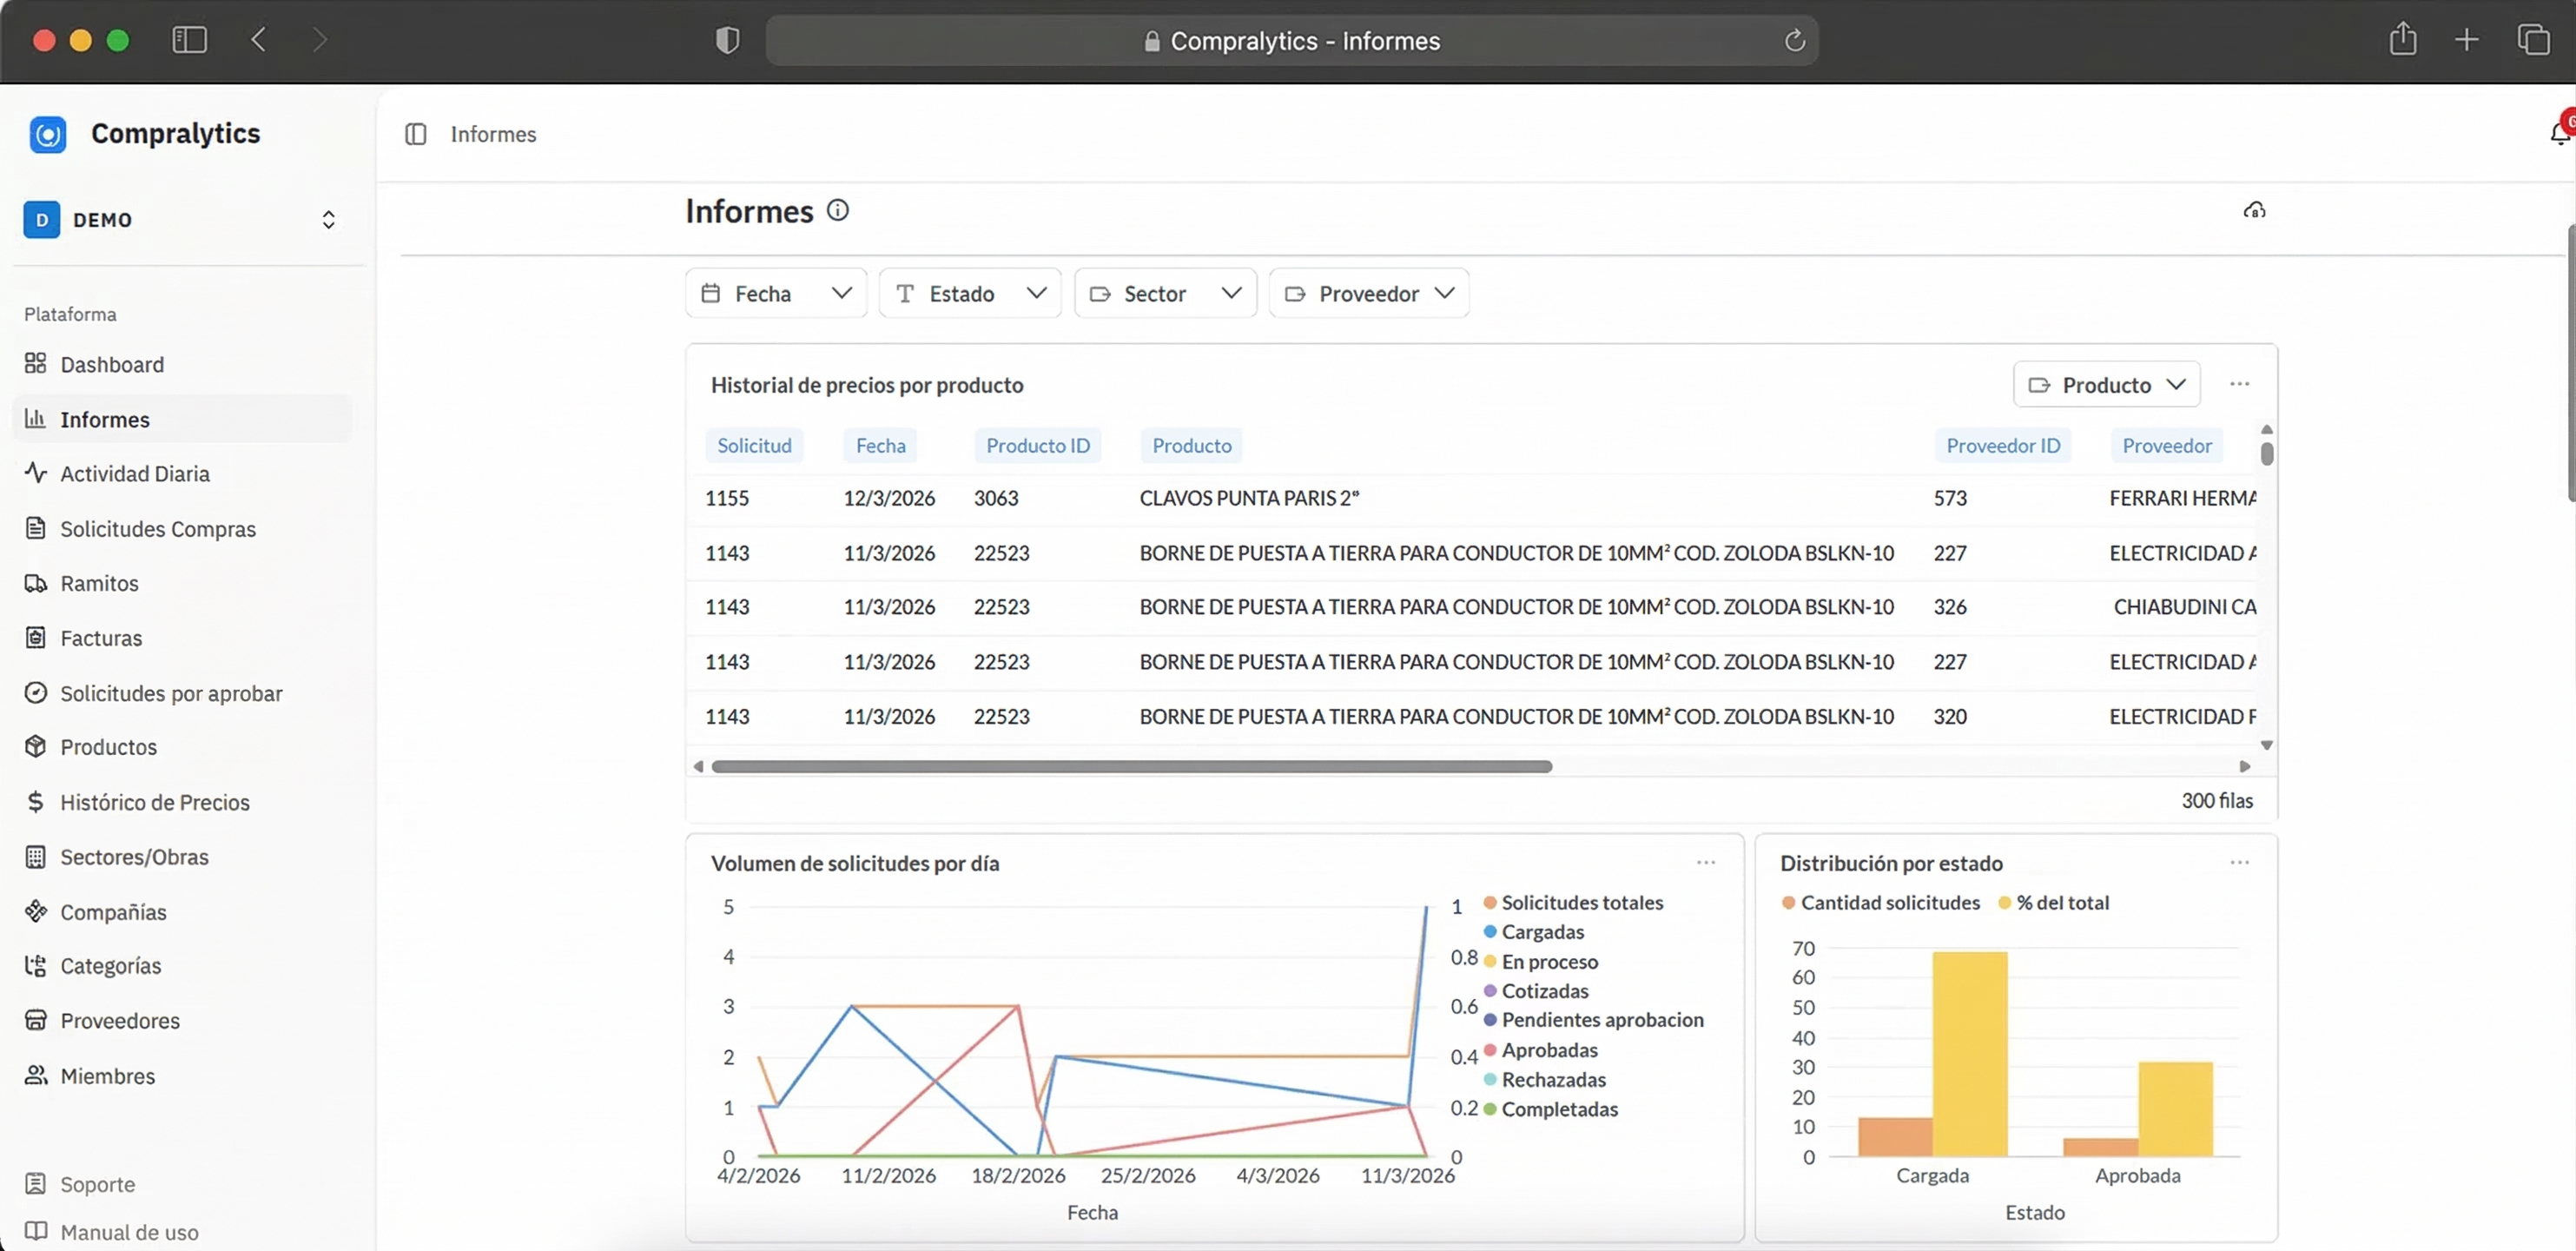Screen dimensions: 2576x1251
Task: Open options menu of Distribución por estado
Action: coord(2239,862)
